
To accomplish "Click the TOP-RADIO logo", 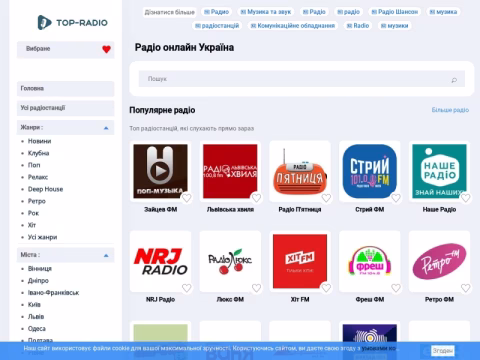I will (72, 22).
